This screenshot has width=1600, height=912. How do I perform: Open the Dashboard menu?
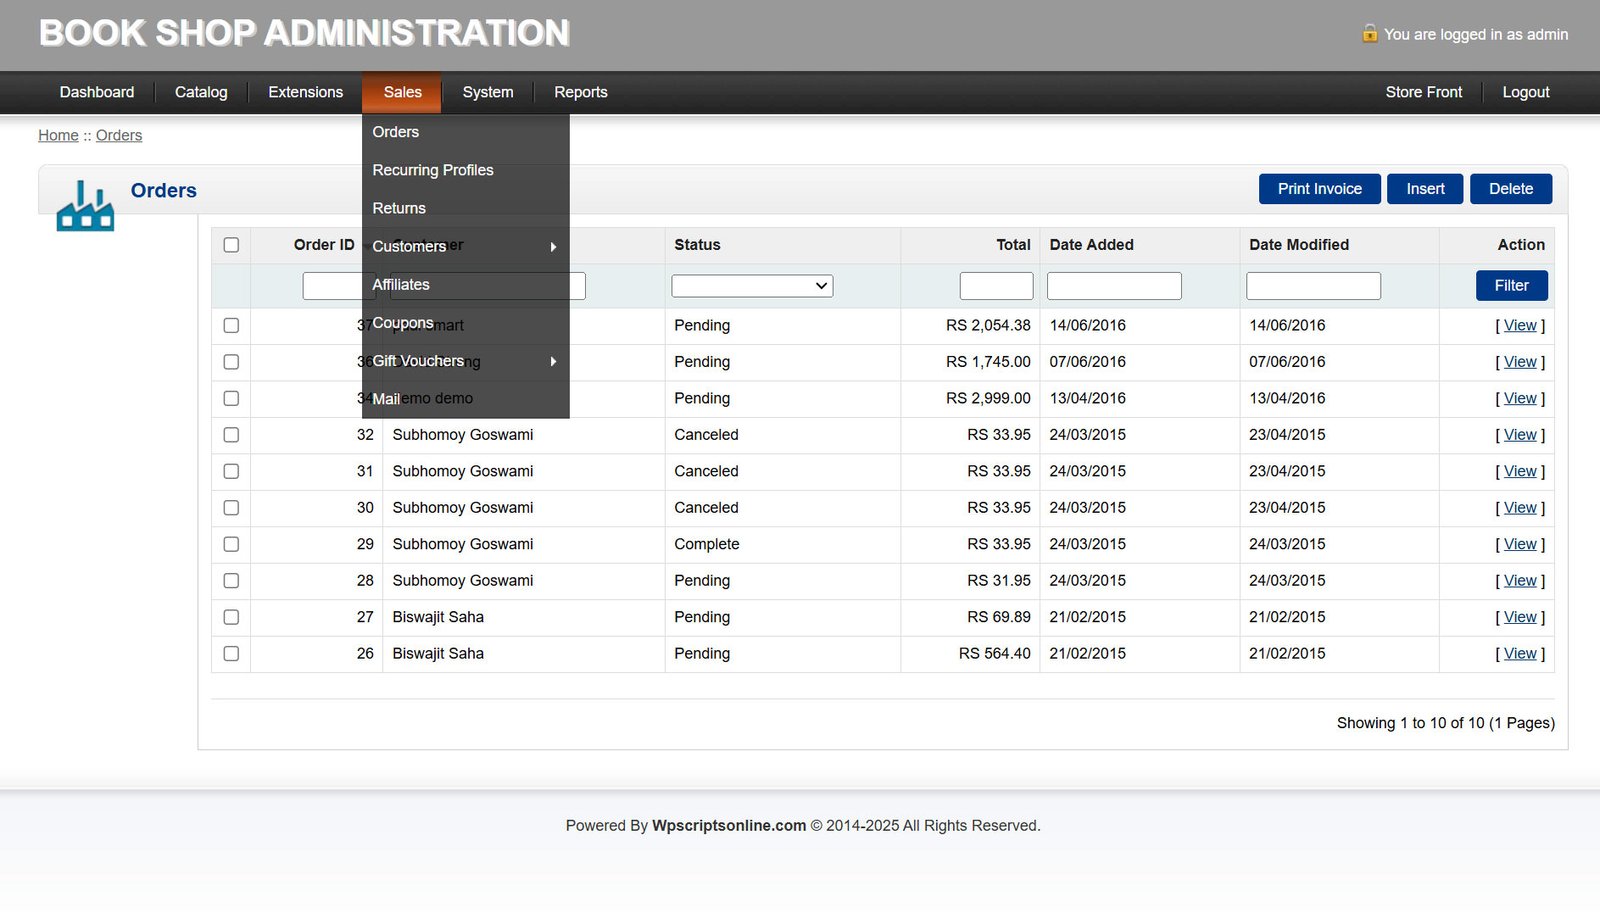[x=97, y=92]
